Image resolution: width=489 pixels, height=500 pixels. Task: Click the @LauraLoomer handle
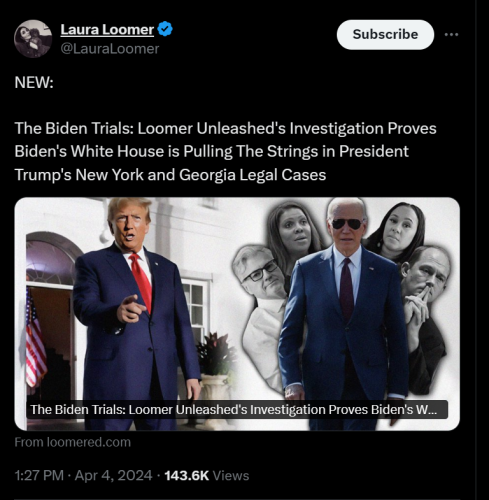coord(110,49)
